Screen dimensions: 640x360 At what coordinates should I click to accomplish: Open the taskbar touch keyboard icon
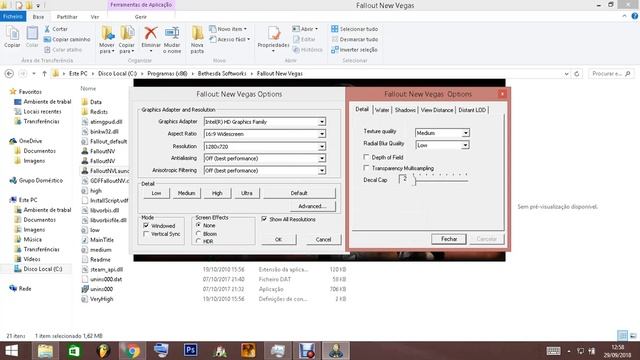[553, 351]
